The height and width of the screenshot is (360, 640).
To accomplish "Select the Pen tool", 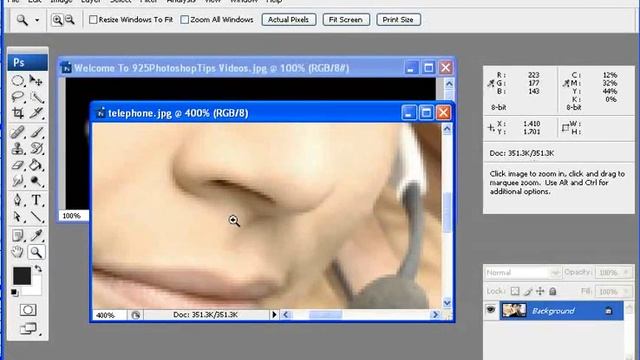I will [18, 200].
